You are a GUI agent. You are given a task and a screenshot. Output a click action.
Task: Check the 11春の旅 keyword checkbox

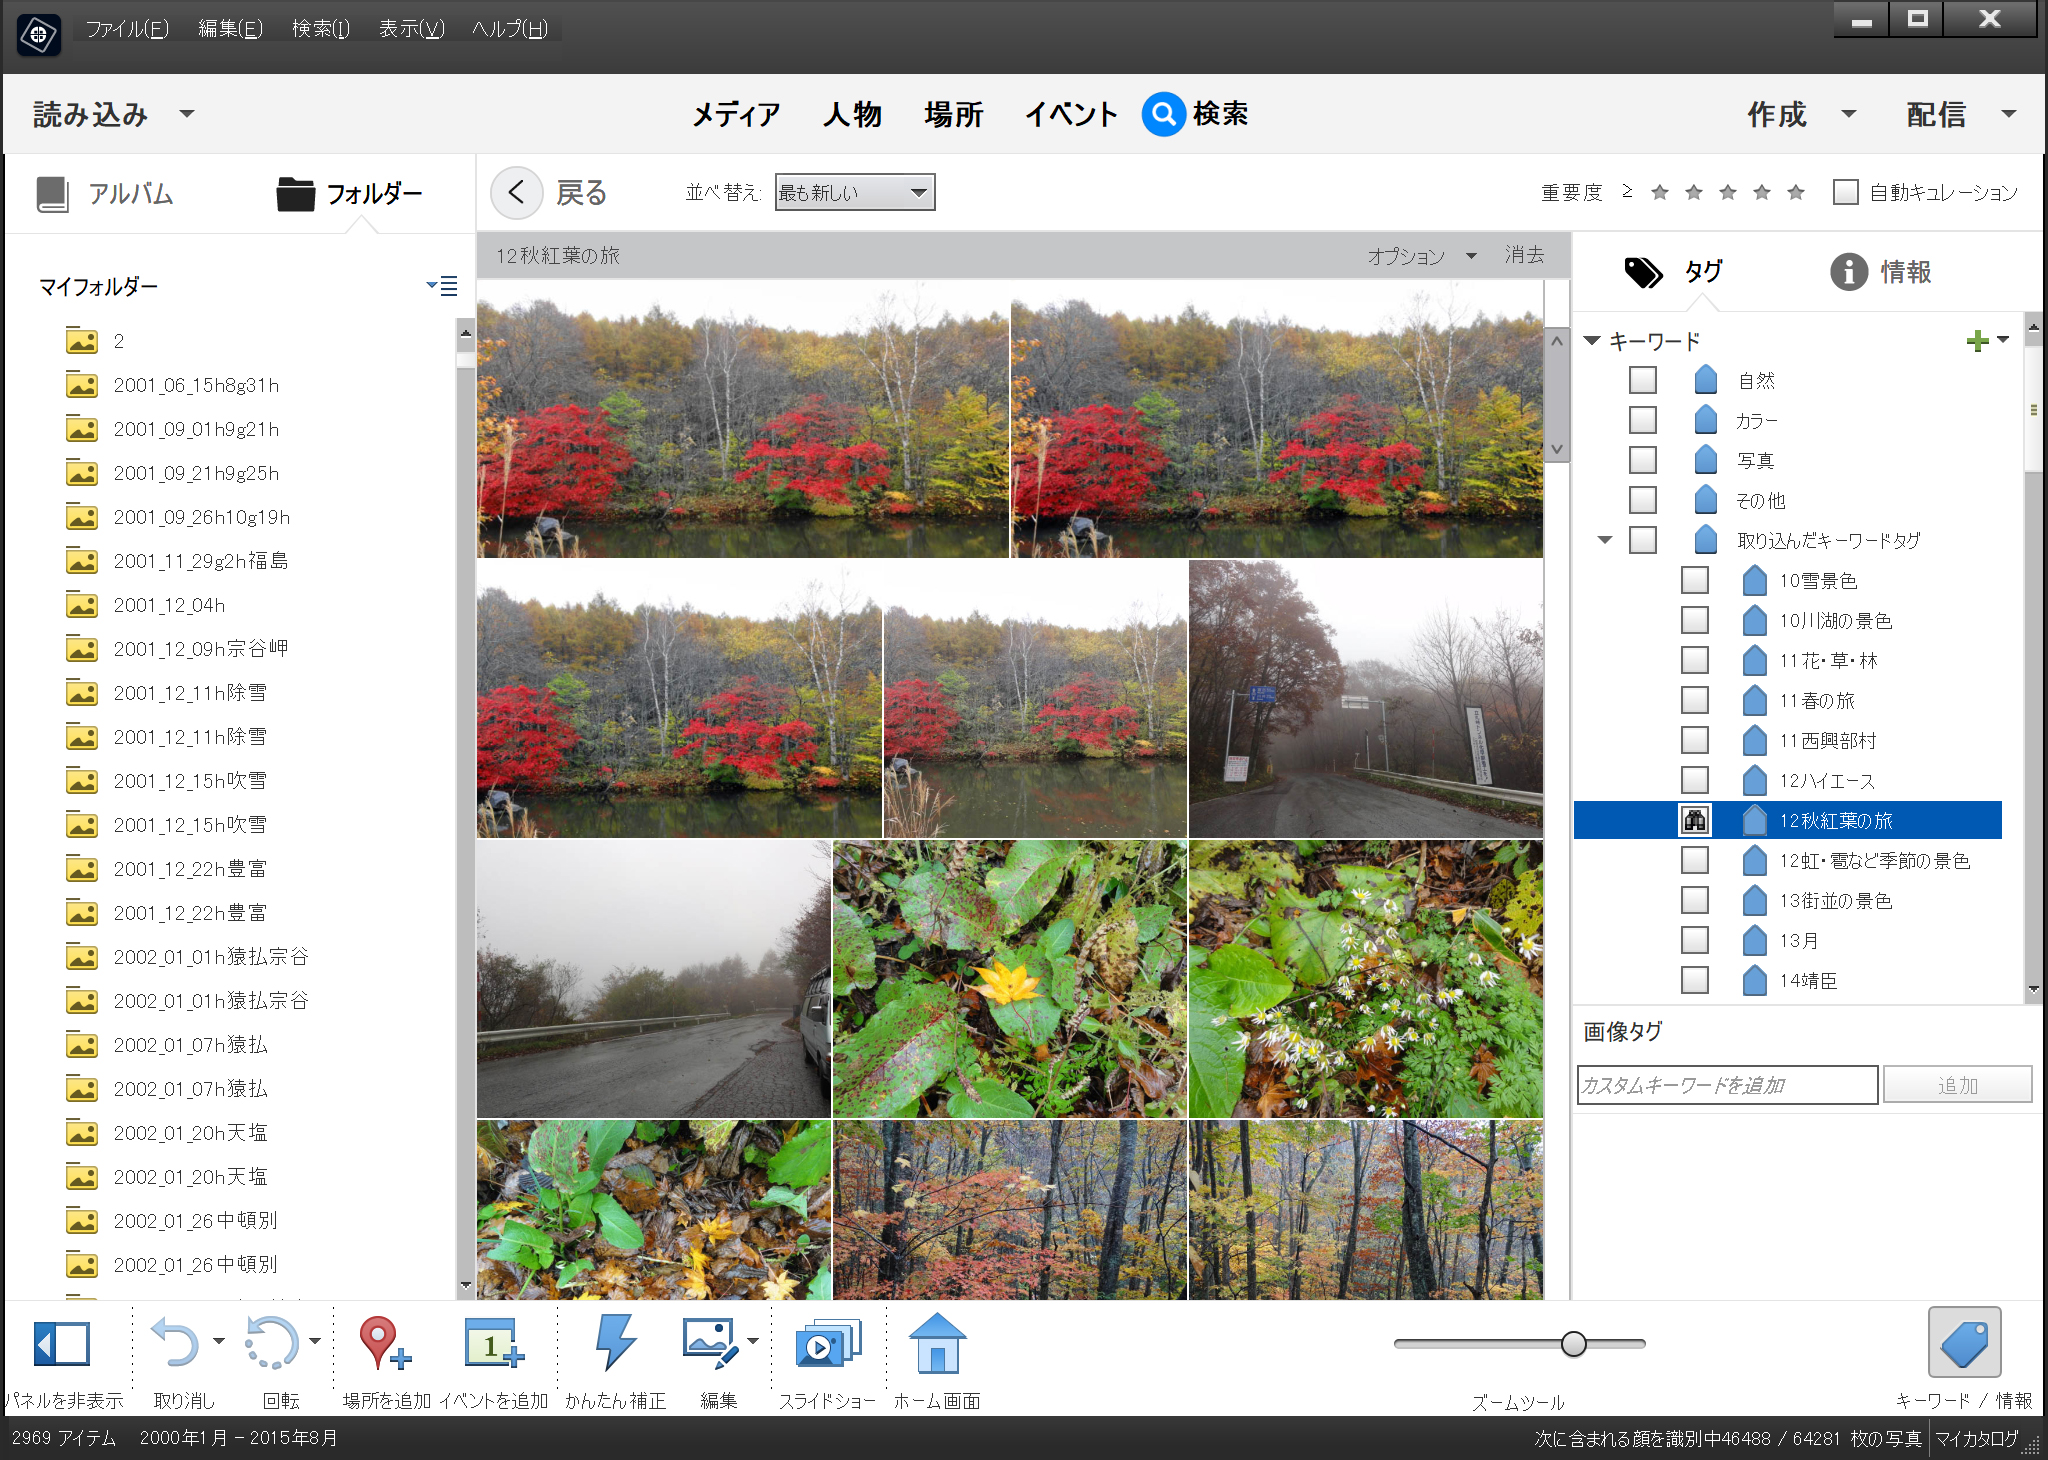1694,700
